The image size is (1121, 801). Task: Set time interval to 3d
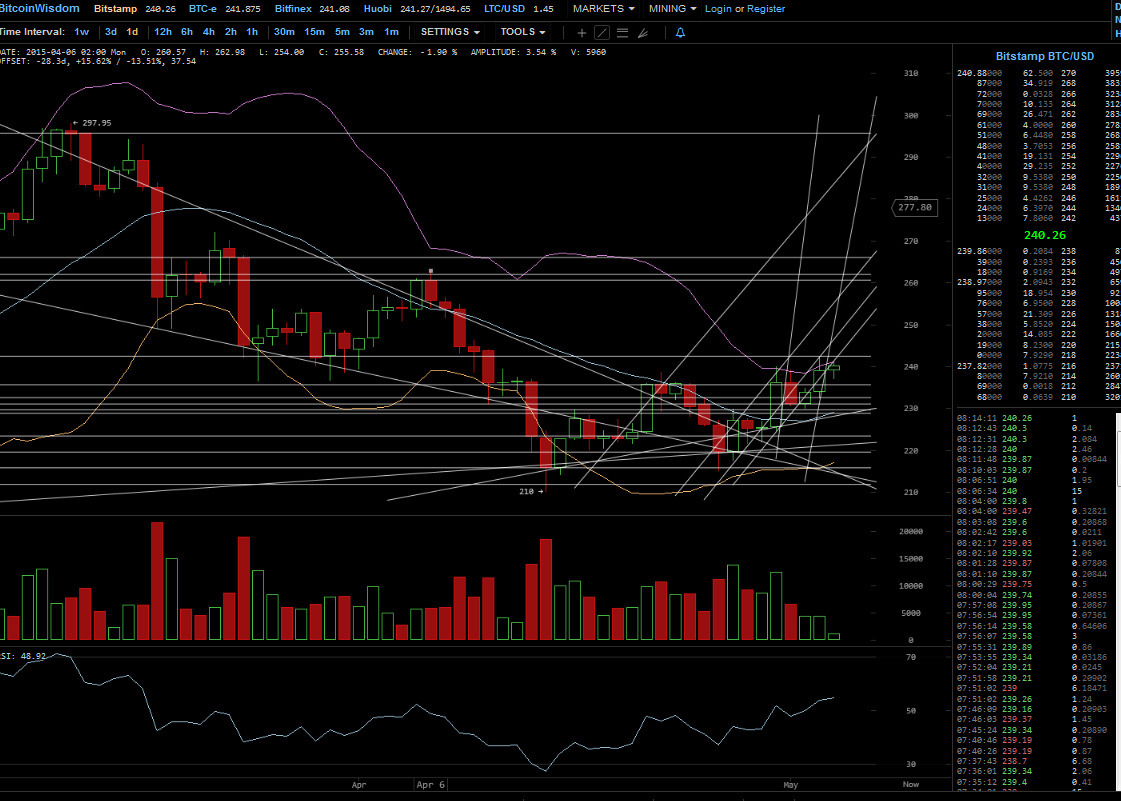pos(111,31)
